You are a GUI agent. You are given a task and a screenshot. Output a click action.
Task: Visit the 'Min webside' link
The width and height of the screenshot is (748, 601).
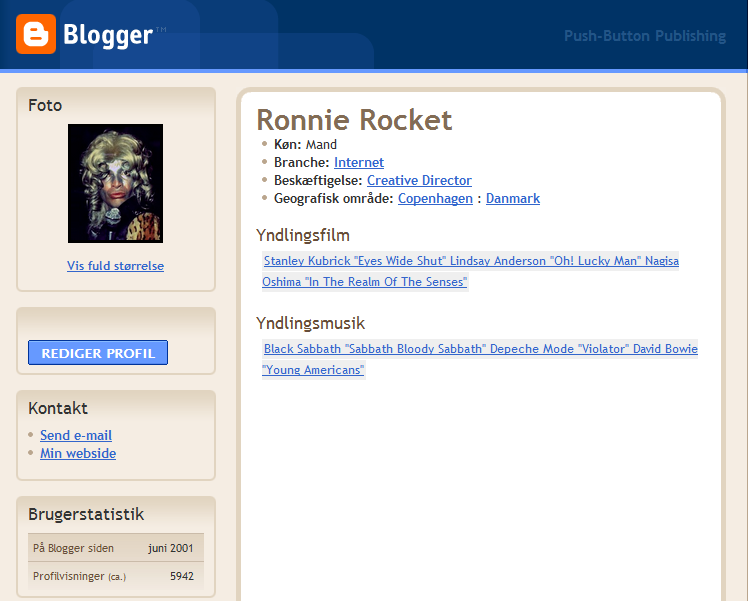pos(78,453)
